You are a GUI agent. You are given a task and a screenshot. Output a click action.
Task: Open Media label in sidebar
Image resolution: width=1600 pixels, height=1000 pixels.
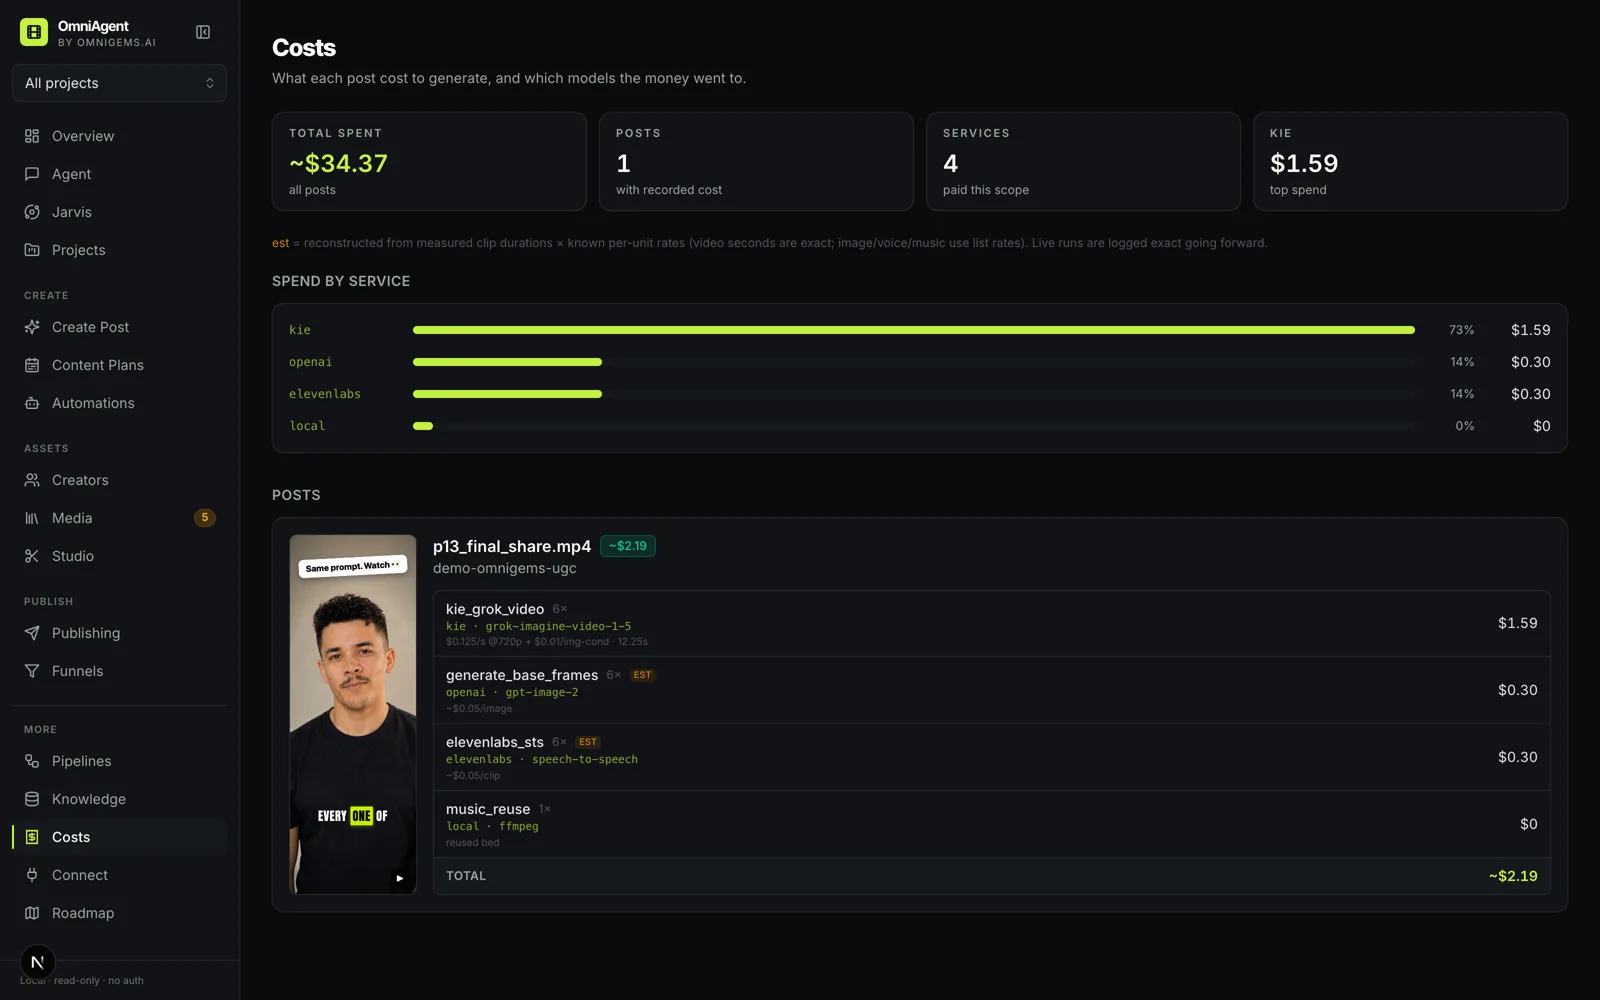[x=72, y=518]
